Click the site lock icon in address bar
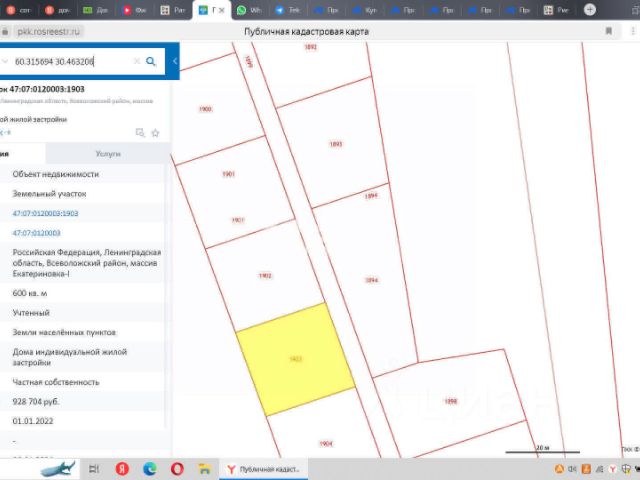Screen dimensions: 640x480 pos(5,31)
